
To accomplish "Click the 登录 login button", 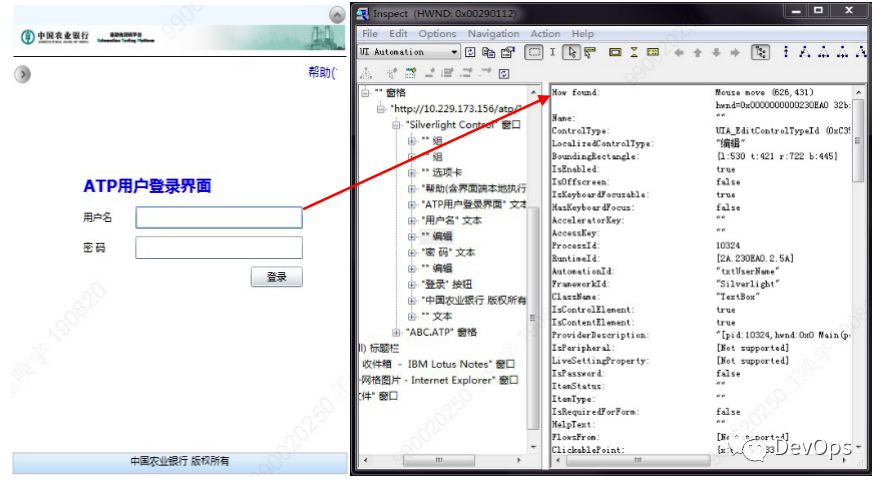I will coord(277,277).
